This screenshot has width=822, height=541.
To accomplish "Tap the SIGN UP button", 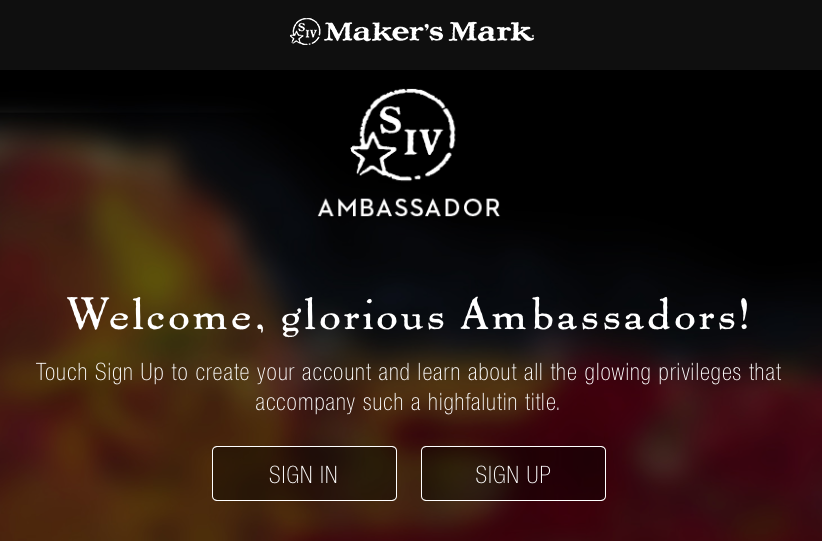I will coord(513,473).
